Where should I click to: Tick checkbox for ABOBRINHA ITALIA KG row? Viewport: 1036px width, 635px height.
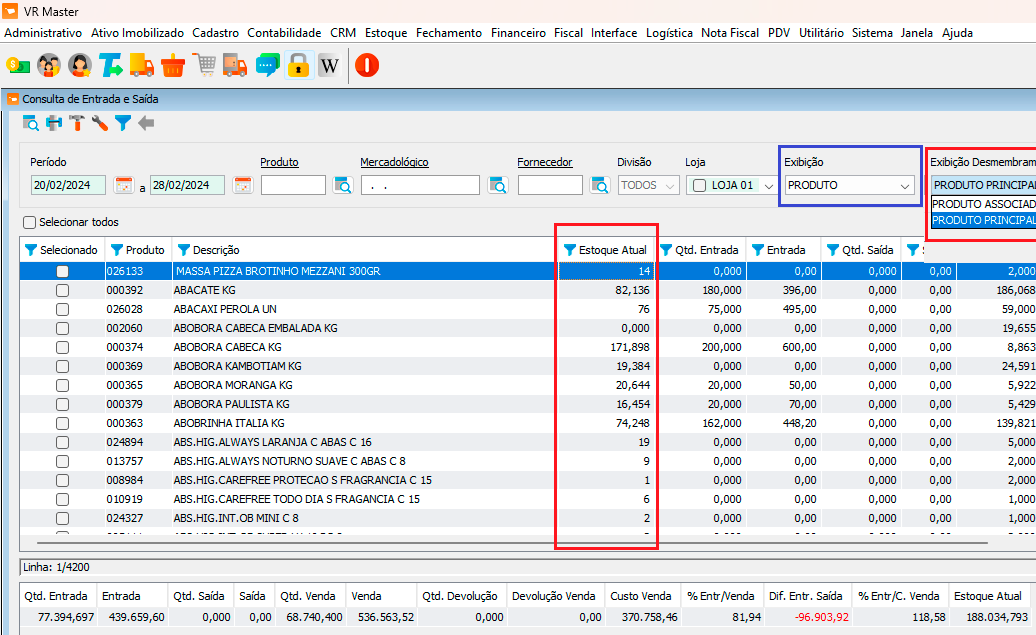[x=63, y=423]
